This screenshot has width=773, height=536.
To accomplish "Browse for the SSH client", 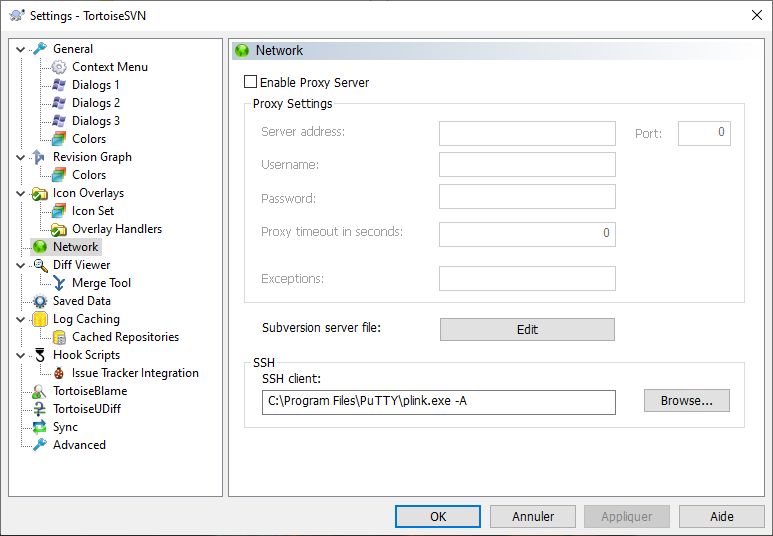I will coord(687,400).
